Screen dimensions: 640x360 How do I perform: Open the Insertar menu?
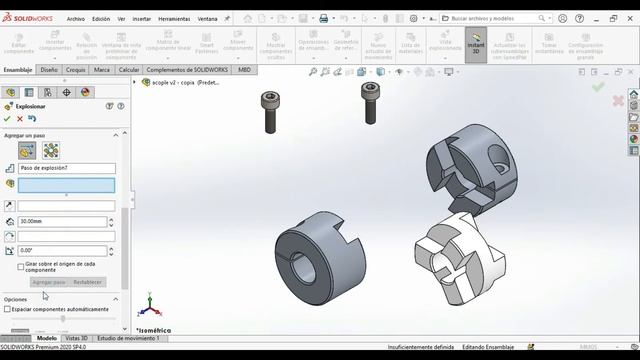coord(142,19)
